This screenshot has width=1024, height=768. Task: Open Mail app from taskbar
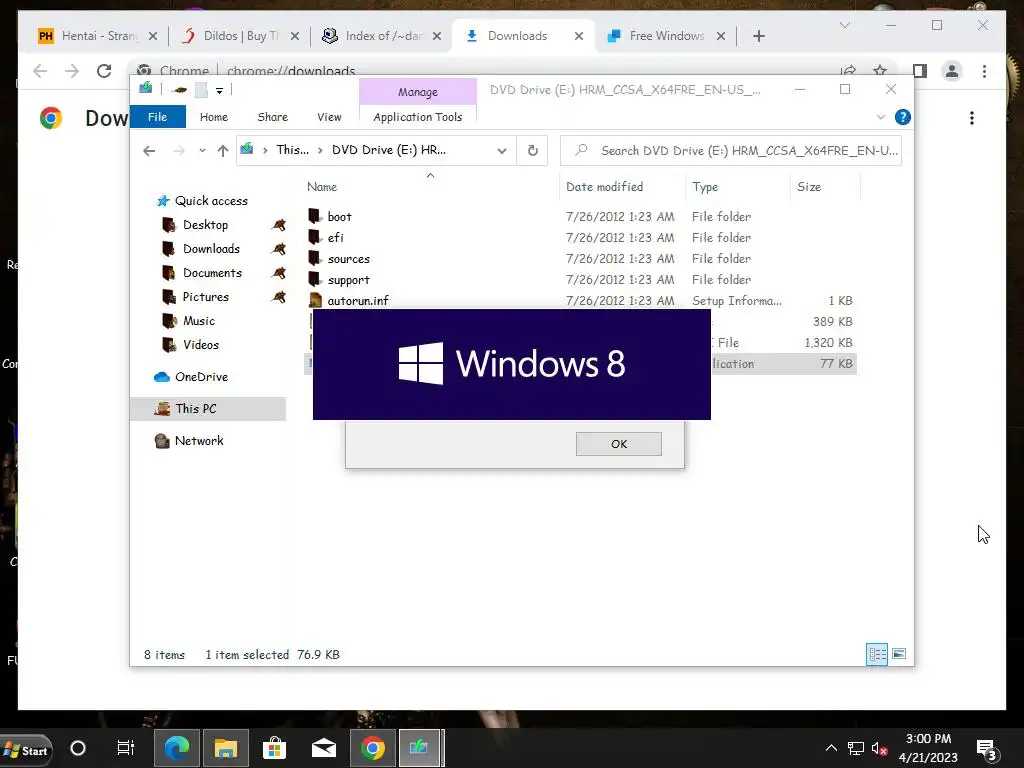click(x=323, y=748)
